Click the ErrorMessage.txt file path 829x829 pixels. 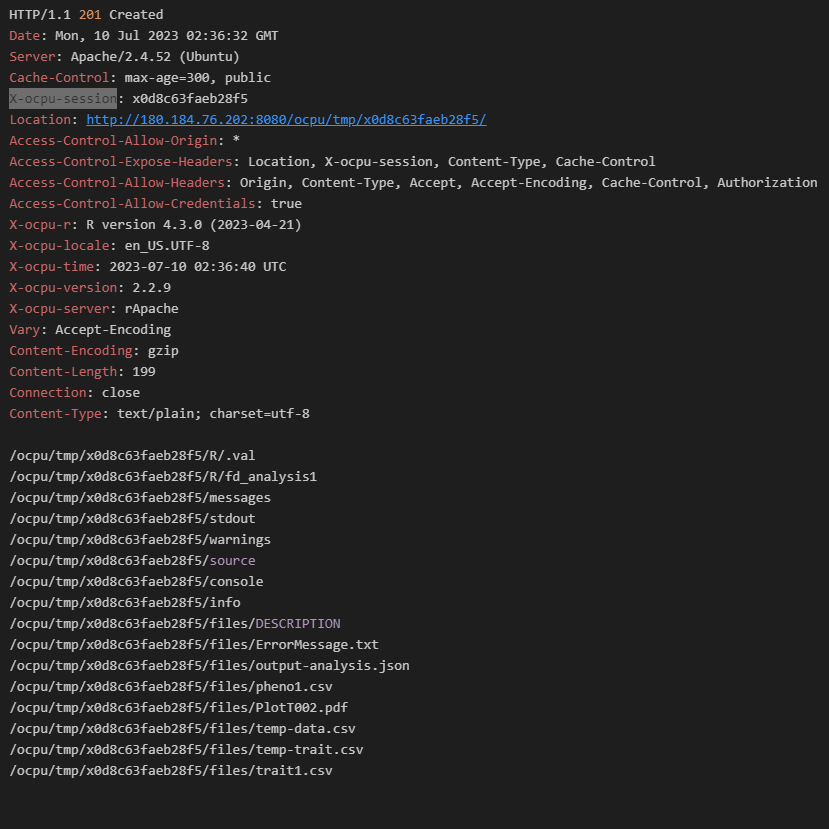coord(194,645)
